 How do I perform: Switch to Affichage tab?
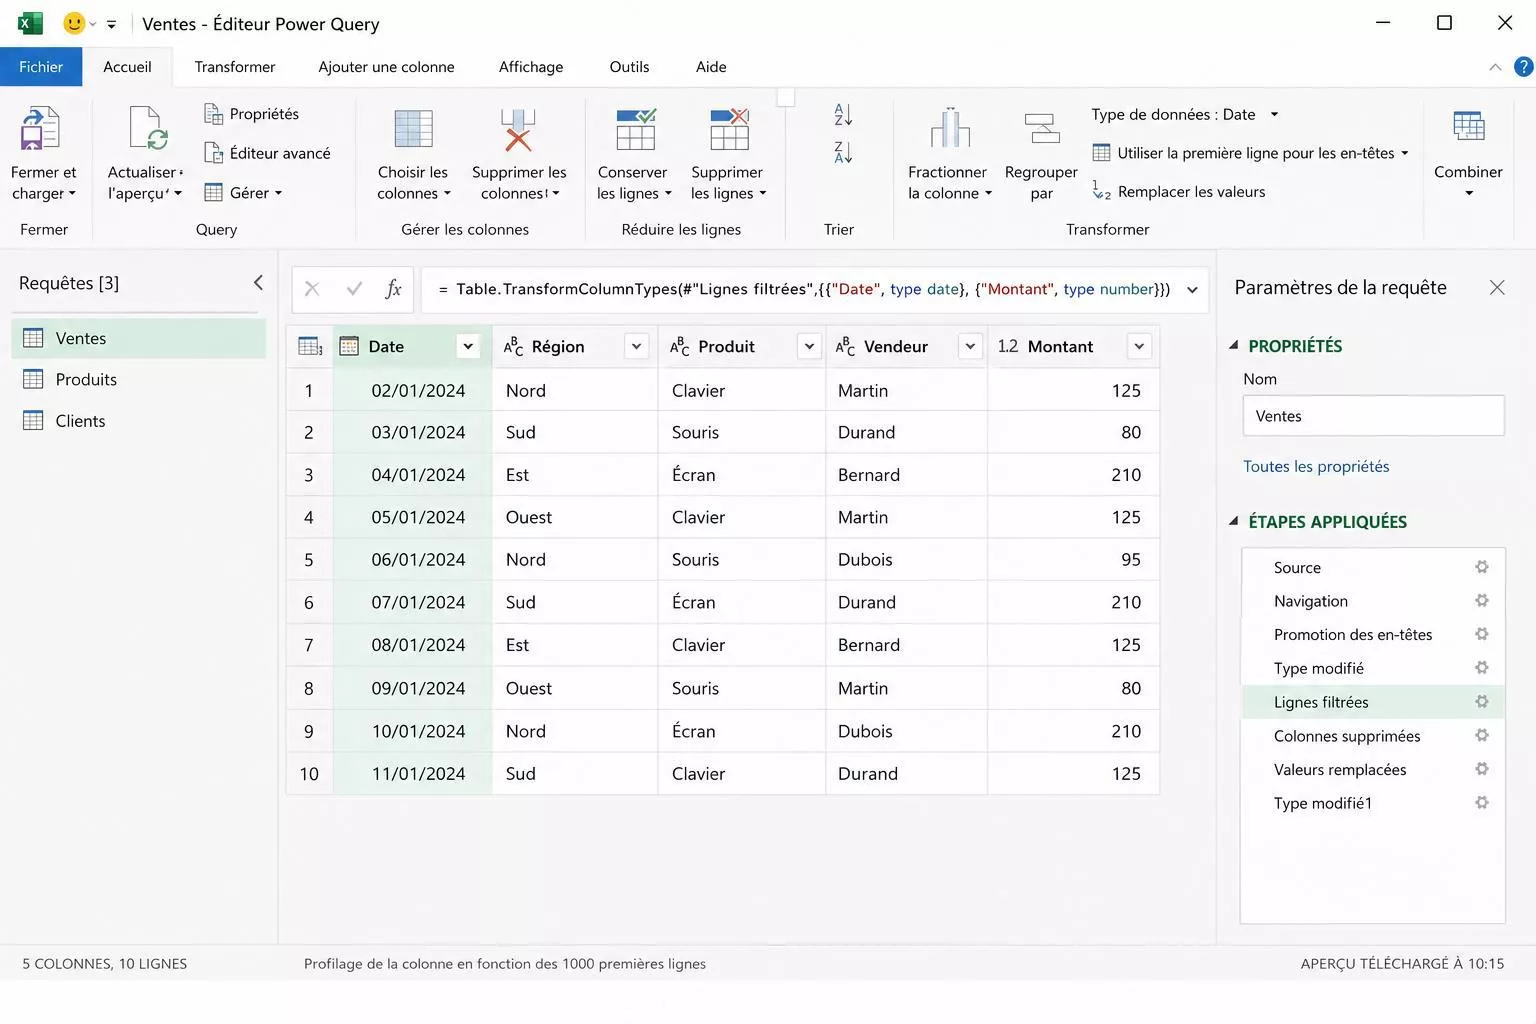coord(531,67)
